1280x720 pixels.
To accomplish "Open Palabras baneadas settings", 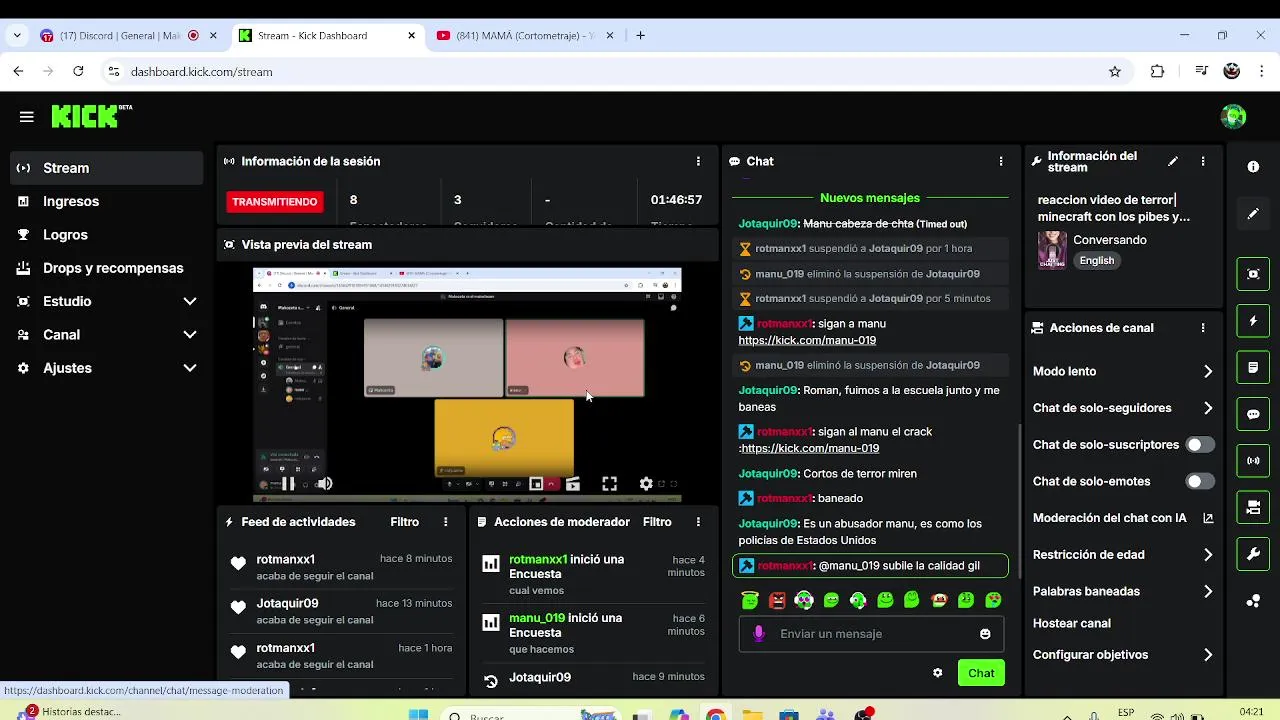I will pos(1122,591).
